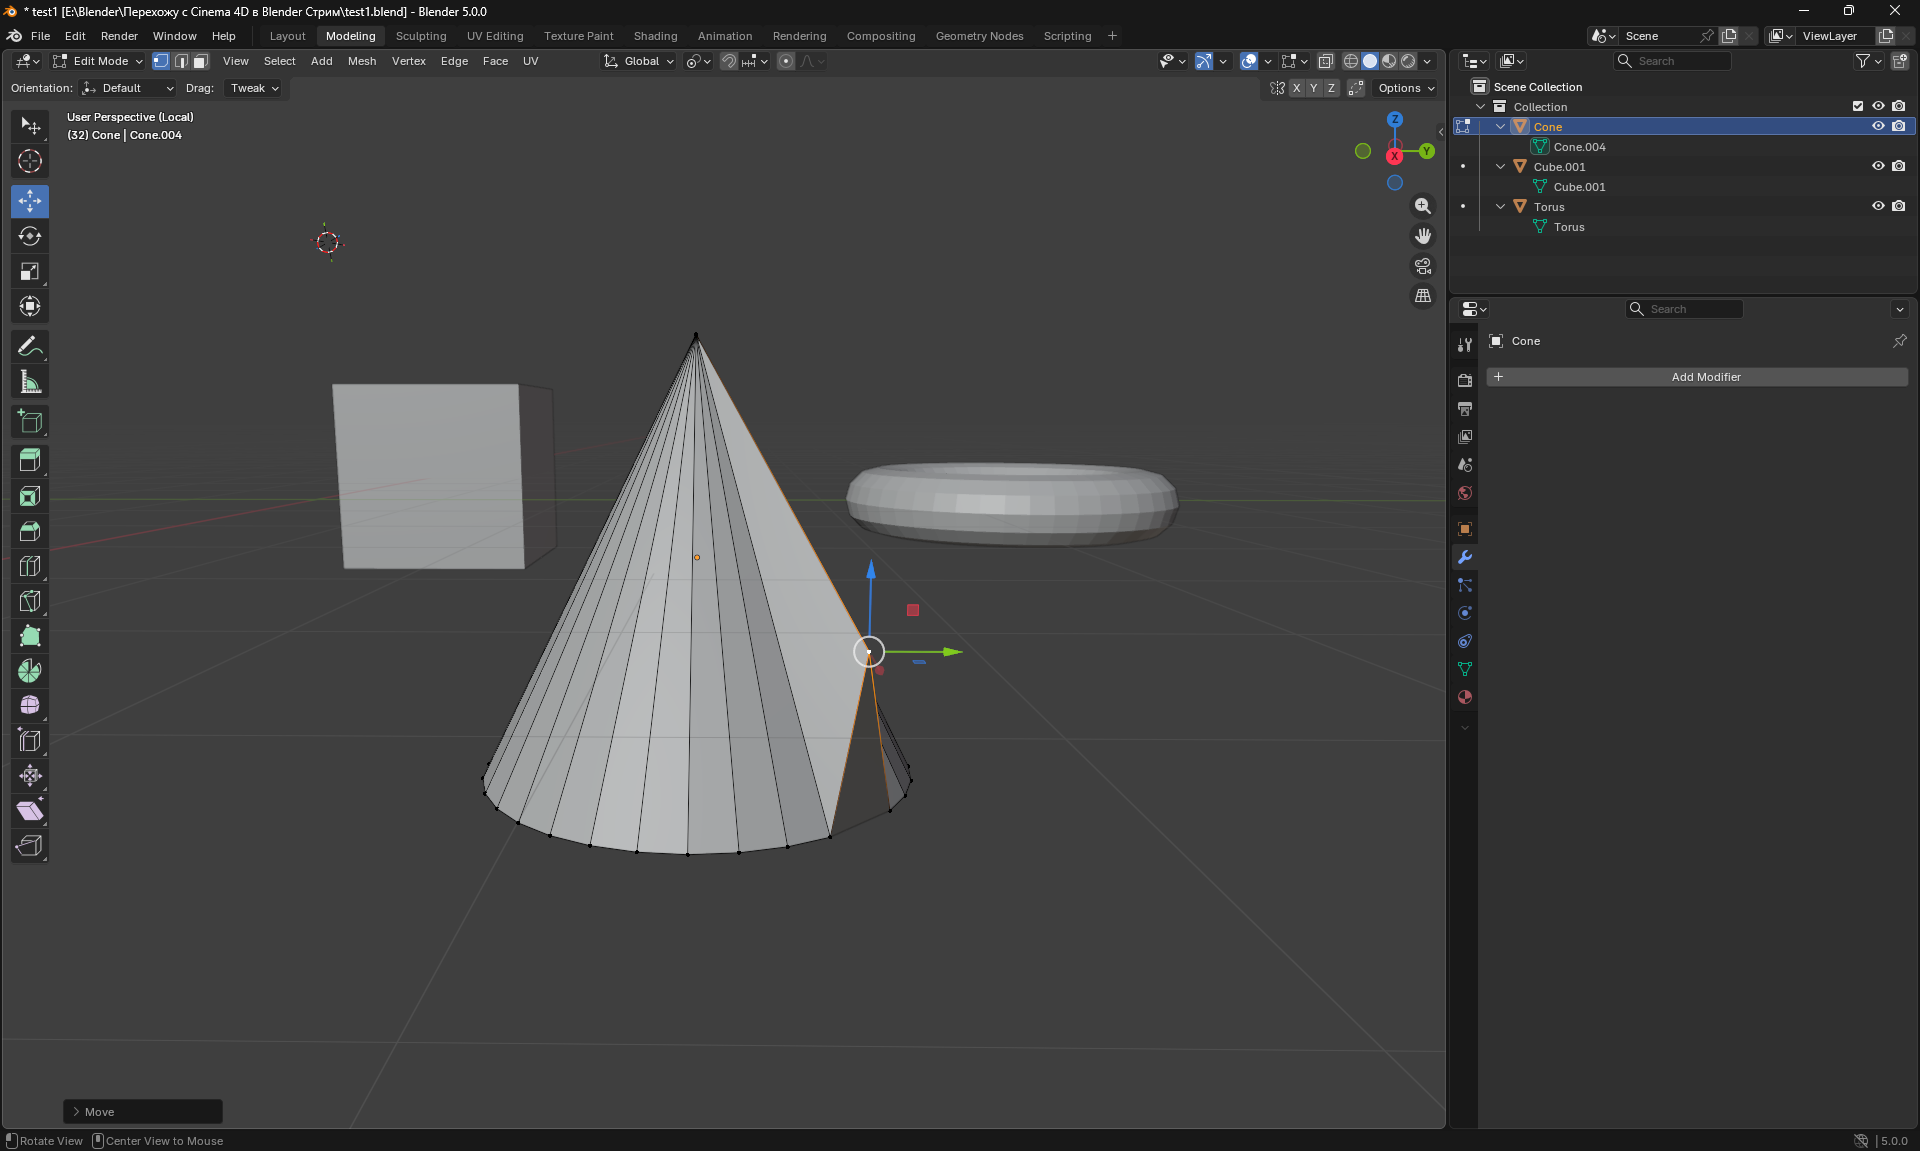The image size is (1920, 1151).
Task: Open the Mesh menu
Action: [x=362, y=61]
